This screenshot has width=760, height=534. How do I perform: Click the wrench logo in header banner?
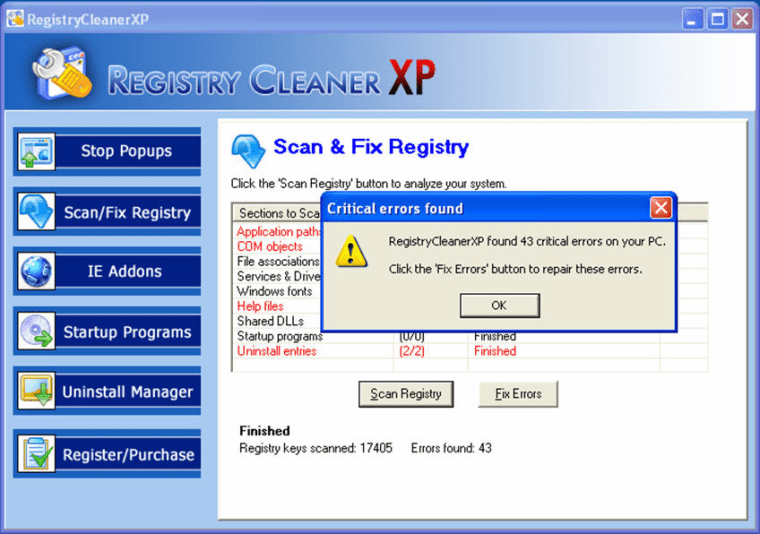[62, 73]
